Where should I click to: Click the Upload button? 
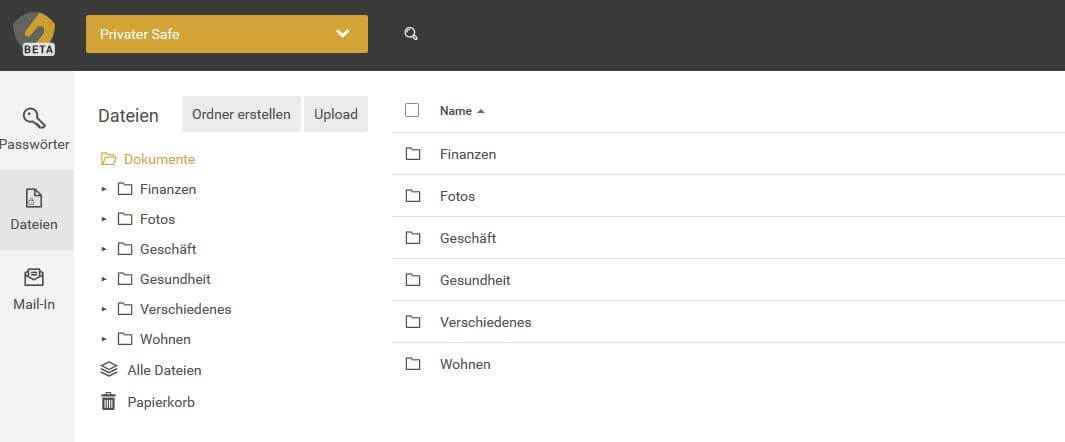(336, 114)
